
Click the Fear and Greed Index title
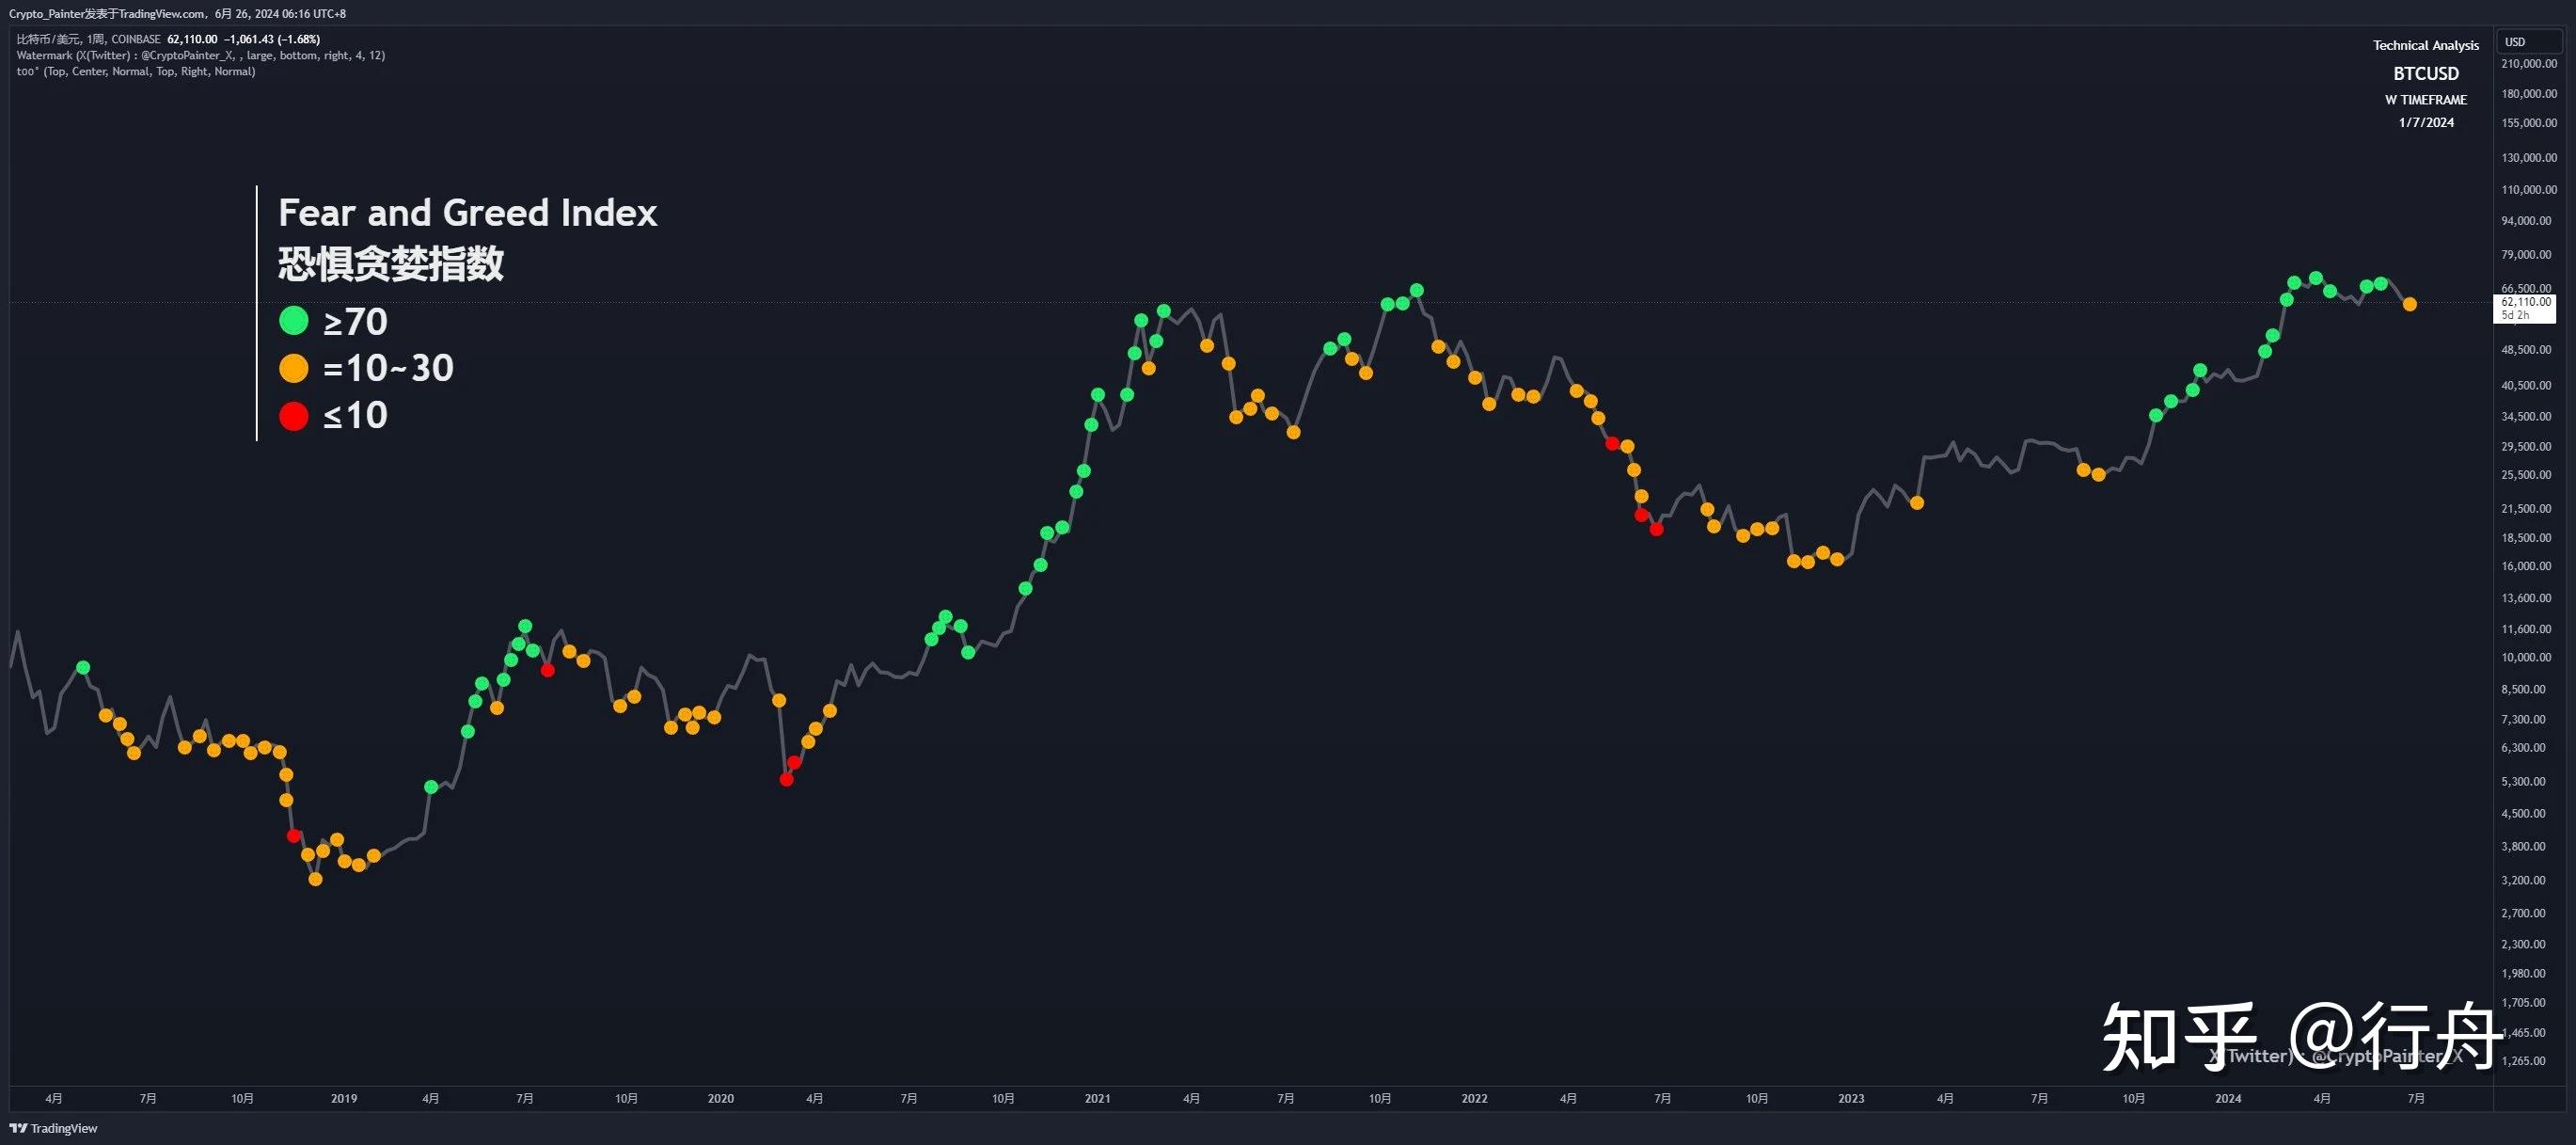pos(467,213)
